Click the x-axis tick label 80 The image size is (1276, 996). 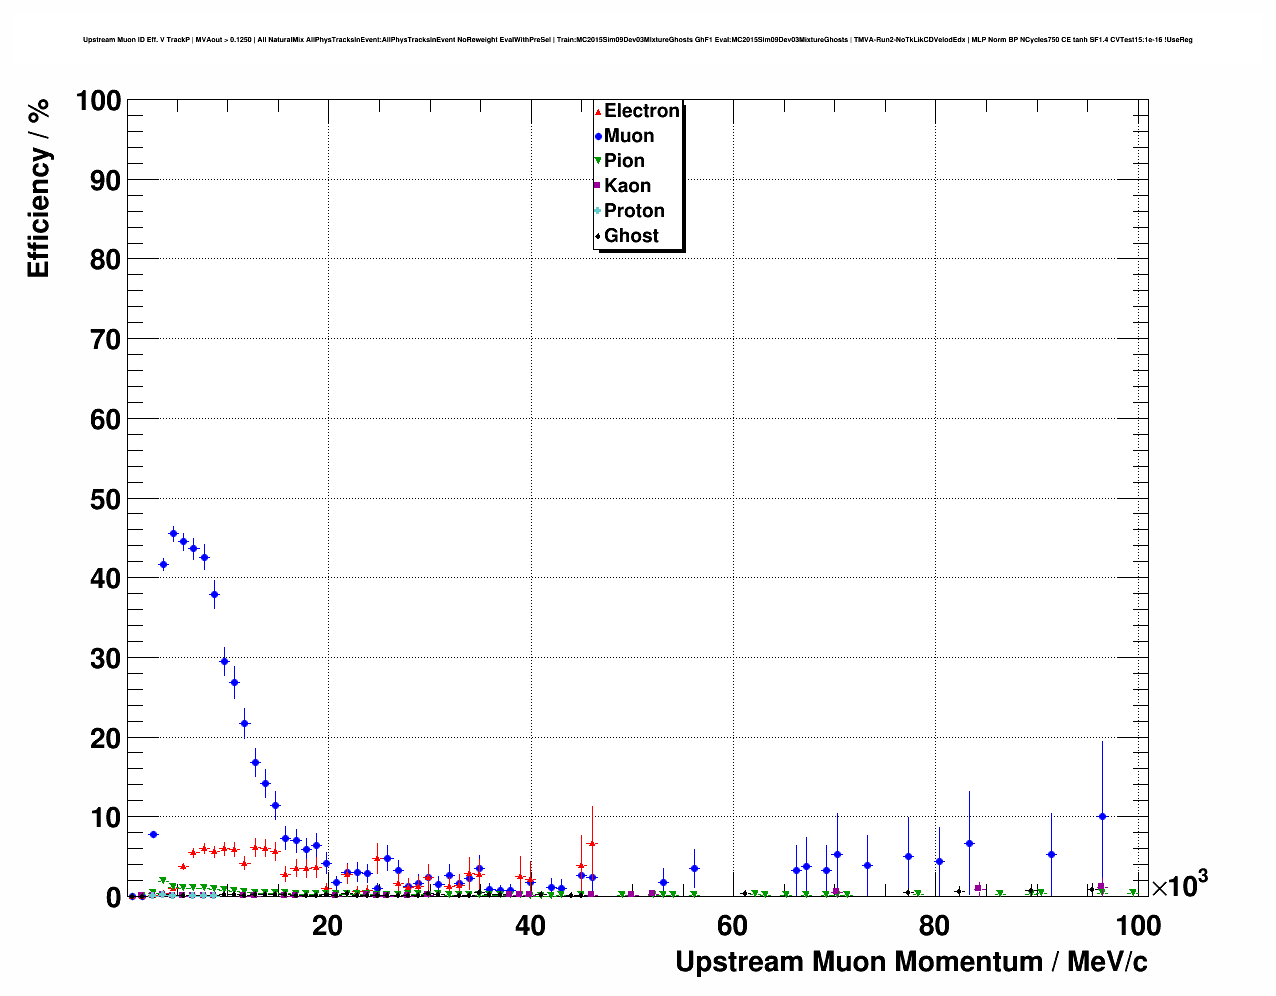point(934,926)
